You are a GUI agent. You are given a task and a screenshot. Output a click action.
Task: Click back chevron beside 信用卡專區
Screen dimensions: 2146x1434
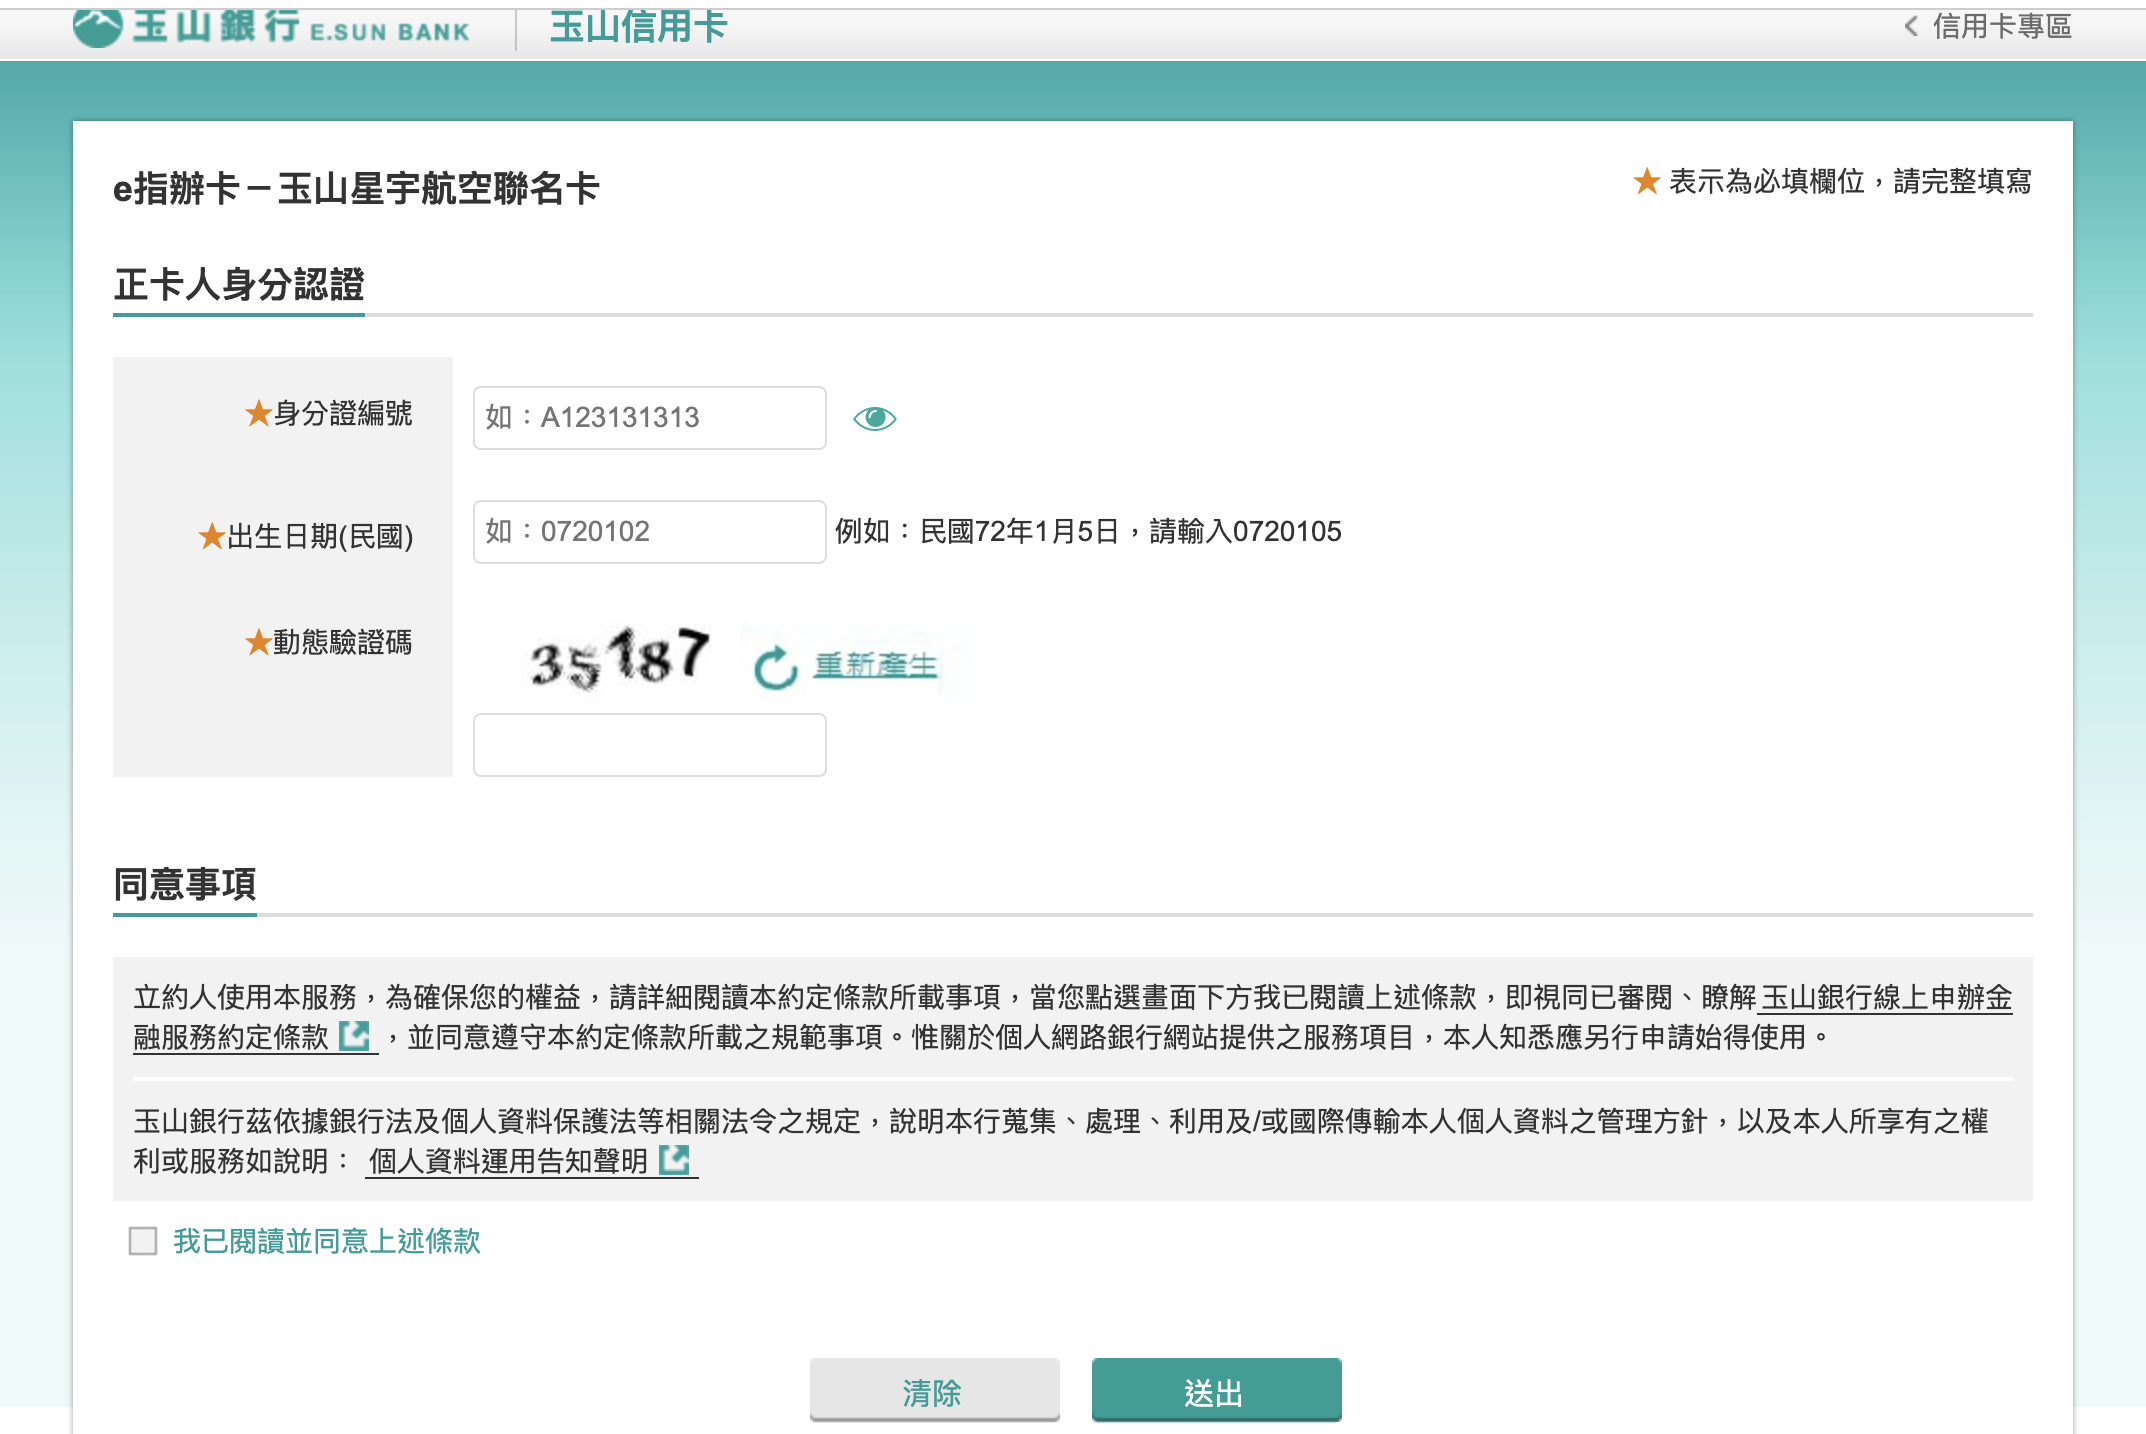[1911, 27]
